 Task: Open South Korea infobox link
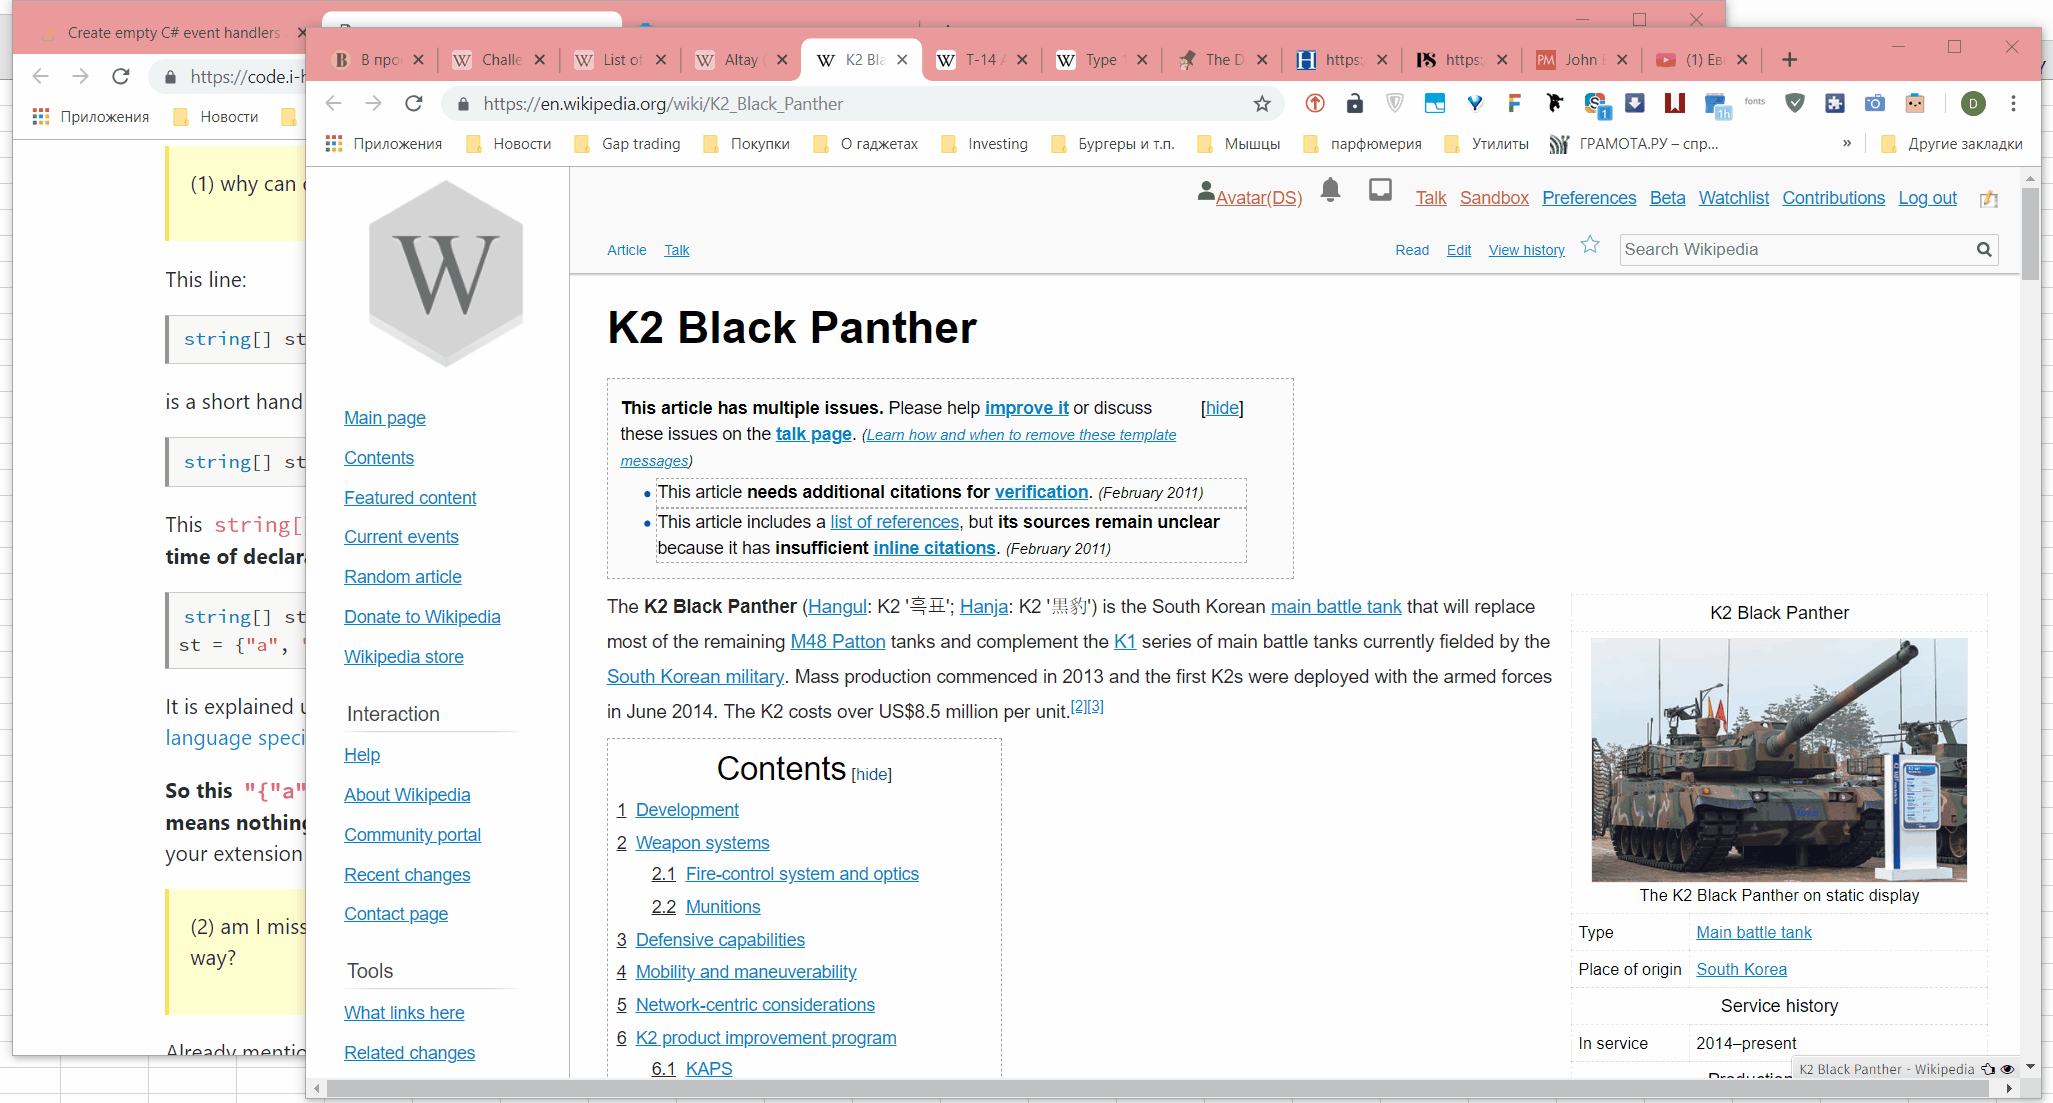pyautogui.click(x=1741, y=969)
